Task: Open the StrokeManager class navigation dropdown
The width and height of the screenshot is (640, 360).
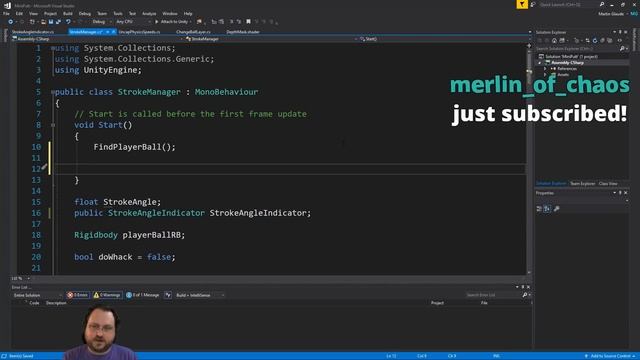Action: coord(271,39)
